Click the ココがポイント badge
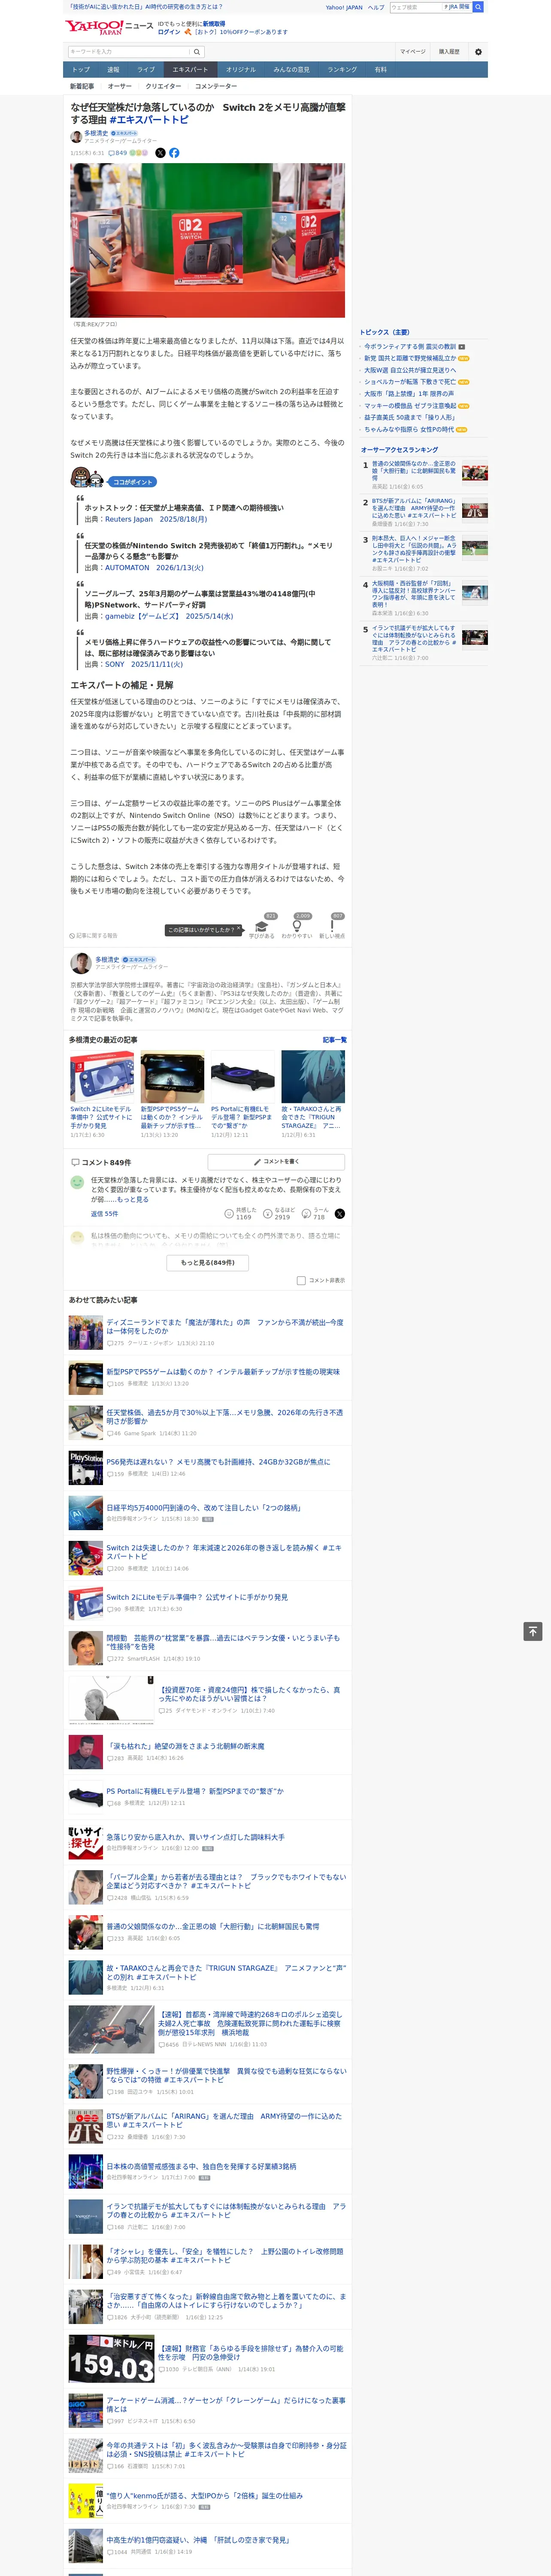 coord(132,482)
